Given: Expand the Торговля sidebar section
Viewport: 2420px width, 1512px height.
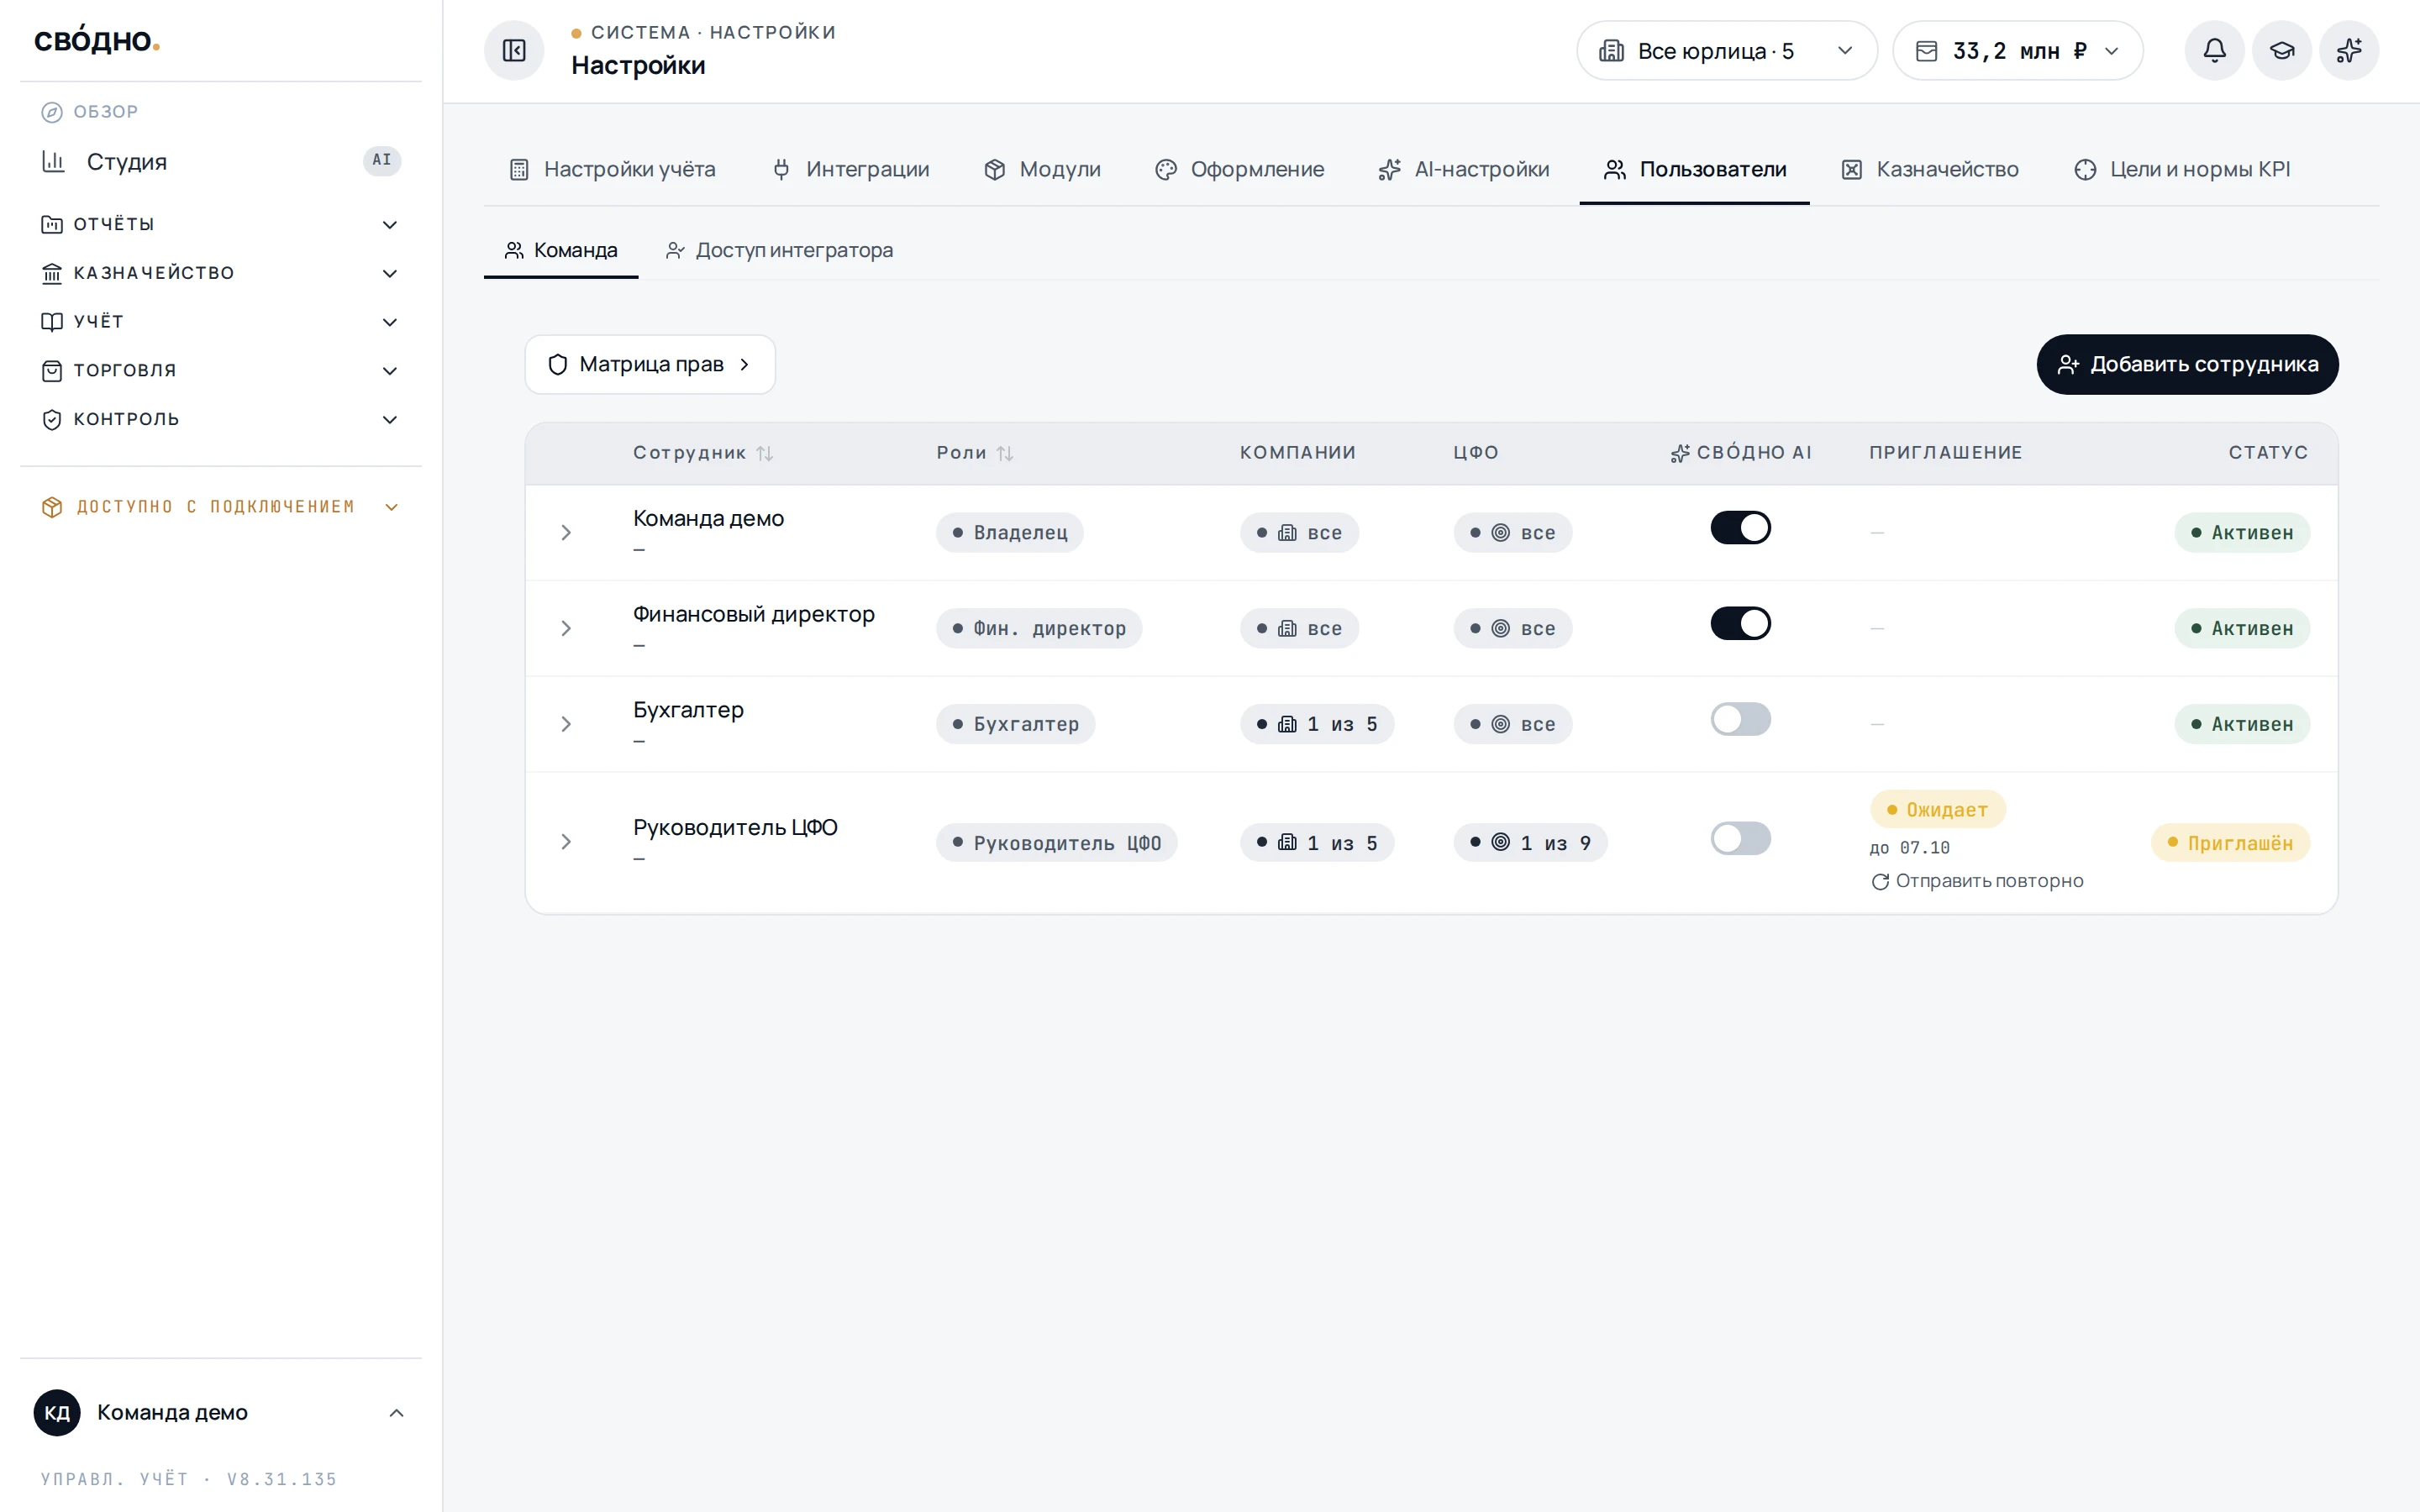Looking at the screenshot, I should click(x=221, y=370).
